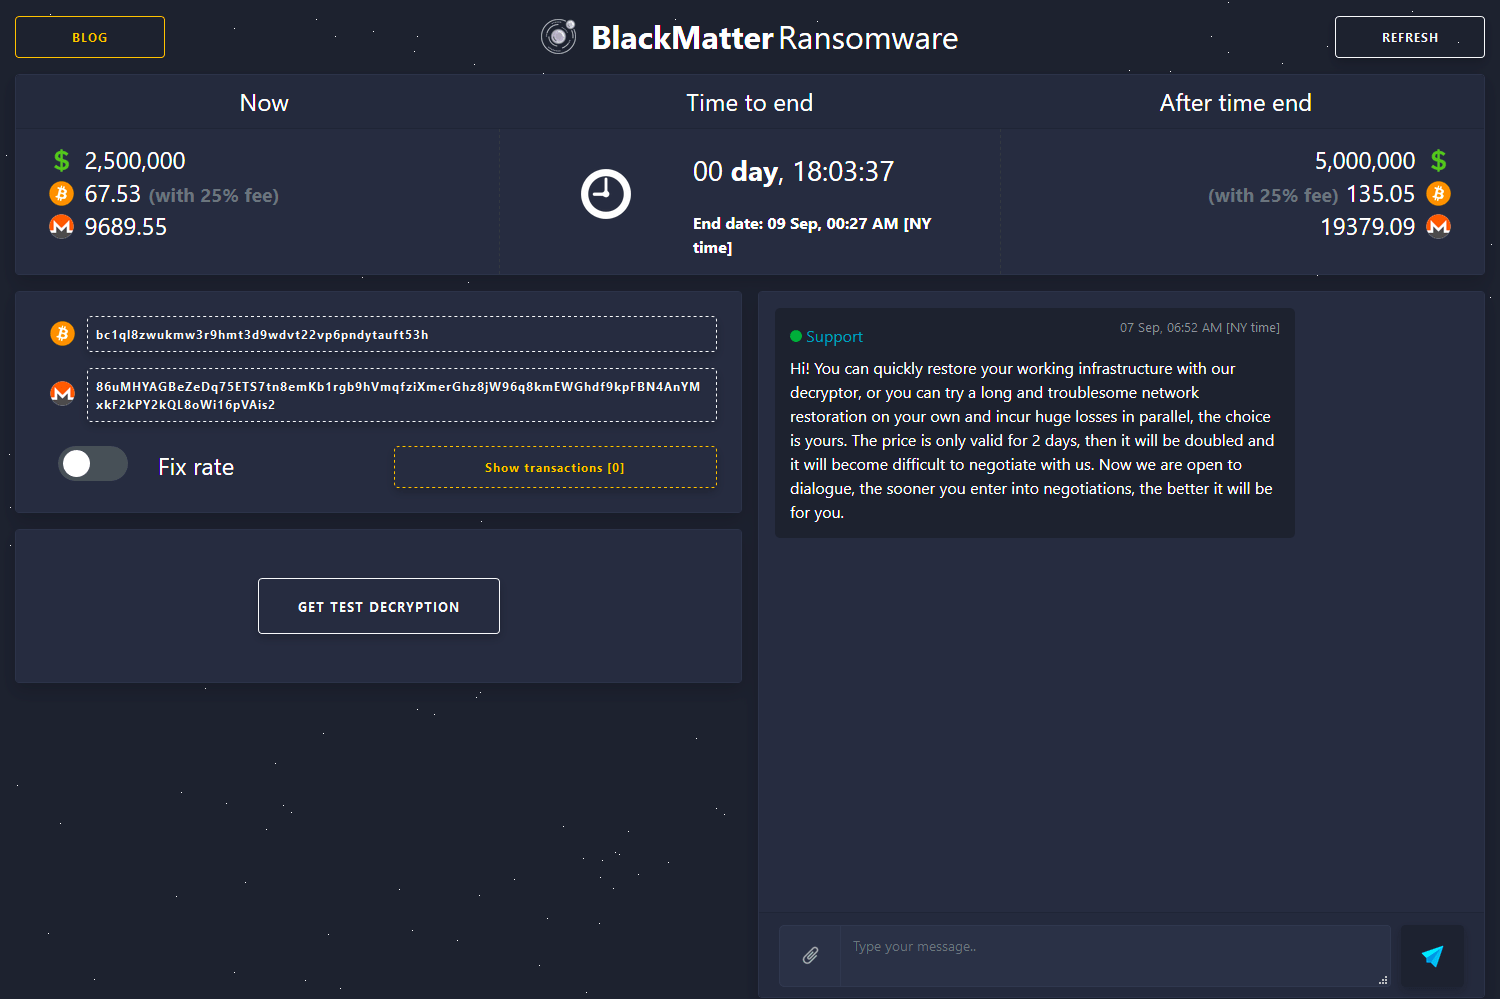Click Monero icon next to 9689.55 amount

[x=62, y=226]
